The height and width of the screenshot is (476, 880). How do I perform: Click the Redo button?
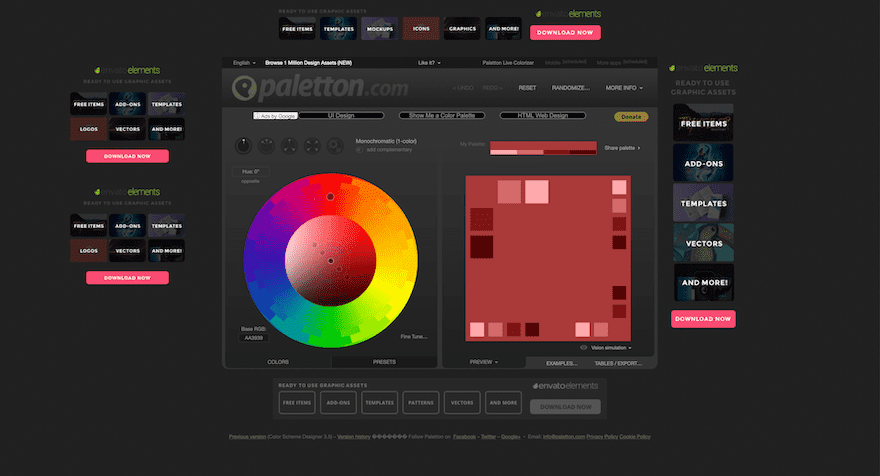click(x=492, y=88)
